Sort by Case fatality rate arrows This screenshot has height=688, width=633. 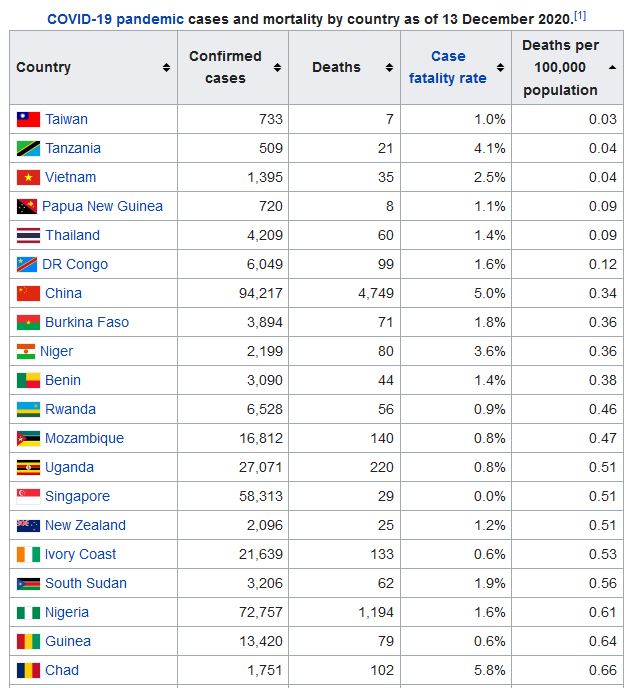500,68
